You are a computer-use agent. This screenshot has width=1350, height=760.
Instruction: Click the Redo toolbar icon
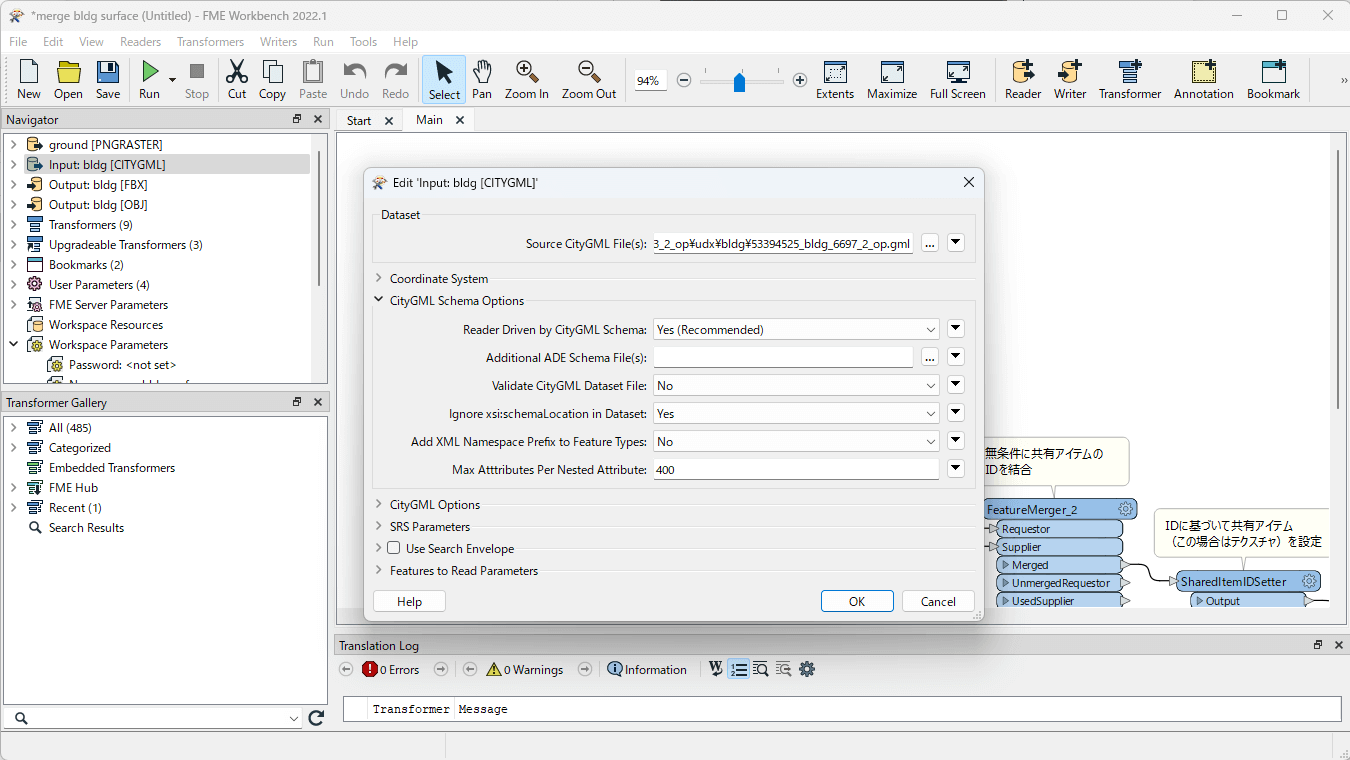pyautogui.click(x=396, y=72)
